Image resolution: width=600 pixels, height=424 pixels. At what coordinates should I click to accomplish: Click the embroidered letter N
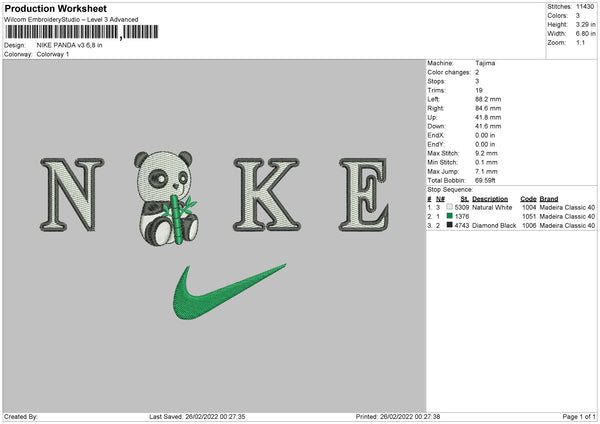72,194
